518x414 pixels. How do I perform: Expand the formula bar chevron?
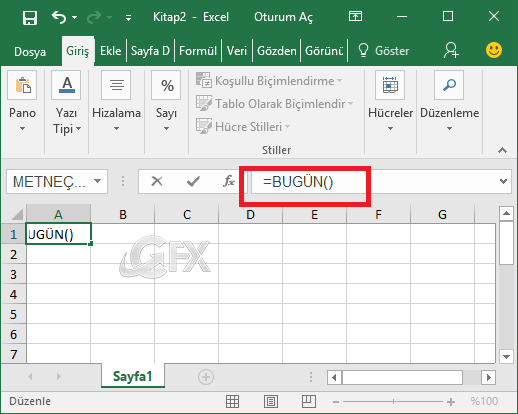point(503,181)
